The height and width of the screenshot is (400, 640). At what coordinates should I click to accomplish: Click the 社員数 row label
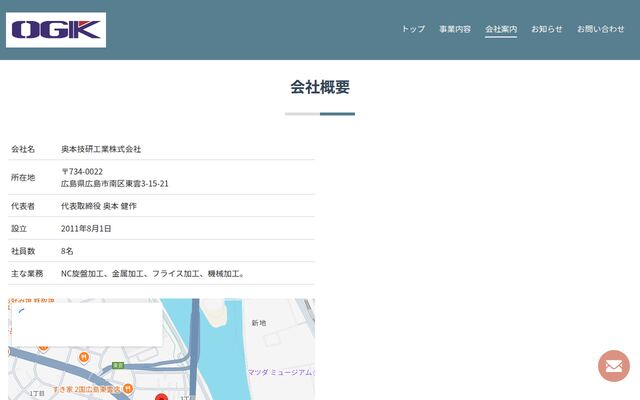coord(23,251)
